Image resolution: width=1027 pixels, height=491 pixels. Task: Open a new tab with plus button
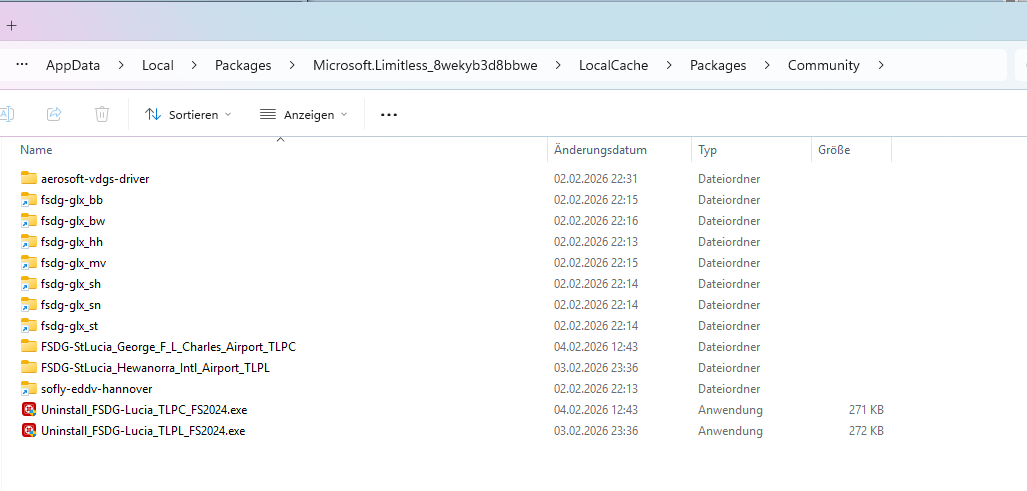[12, 25]
